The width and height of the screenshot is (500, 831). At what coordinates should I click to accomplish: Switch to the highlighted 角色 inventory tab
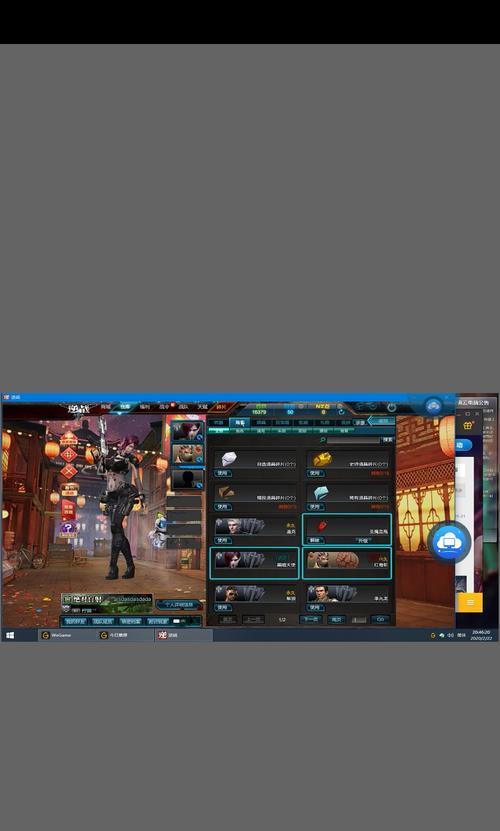coord(240,423)
